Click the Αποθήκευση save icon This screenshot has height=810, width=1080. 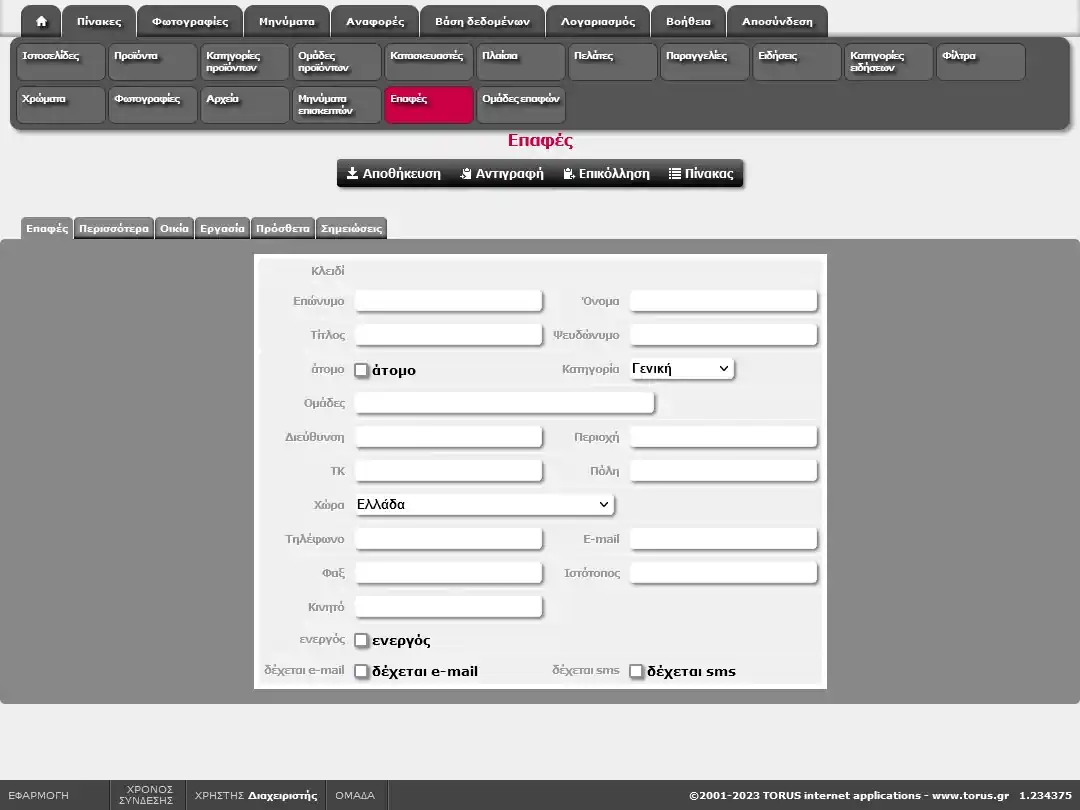pyautogui.click(x=353, y=174)
